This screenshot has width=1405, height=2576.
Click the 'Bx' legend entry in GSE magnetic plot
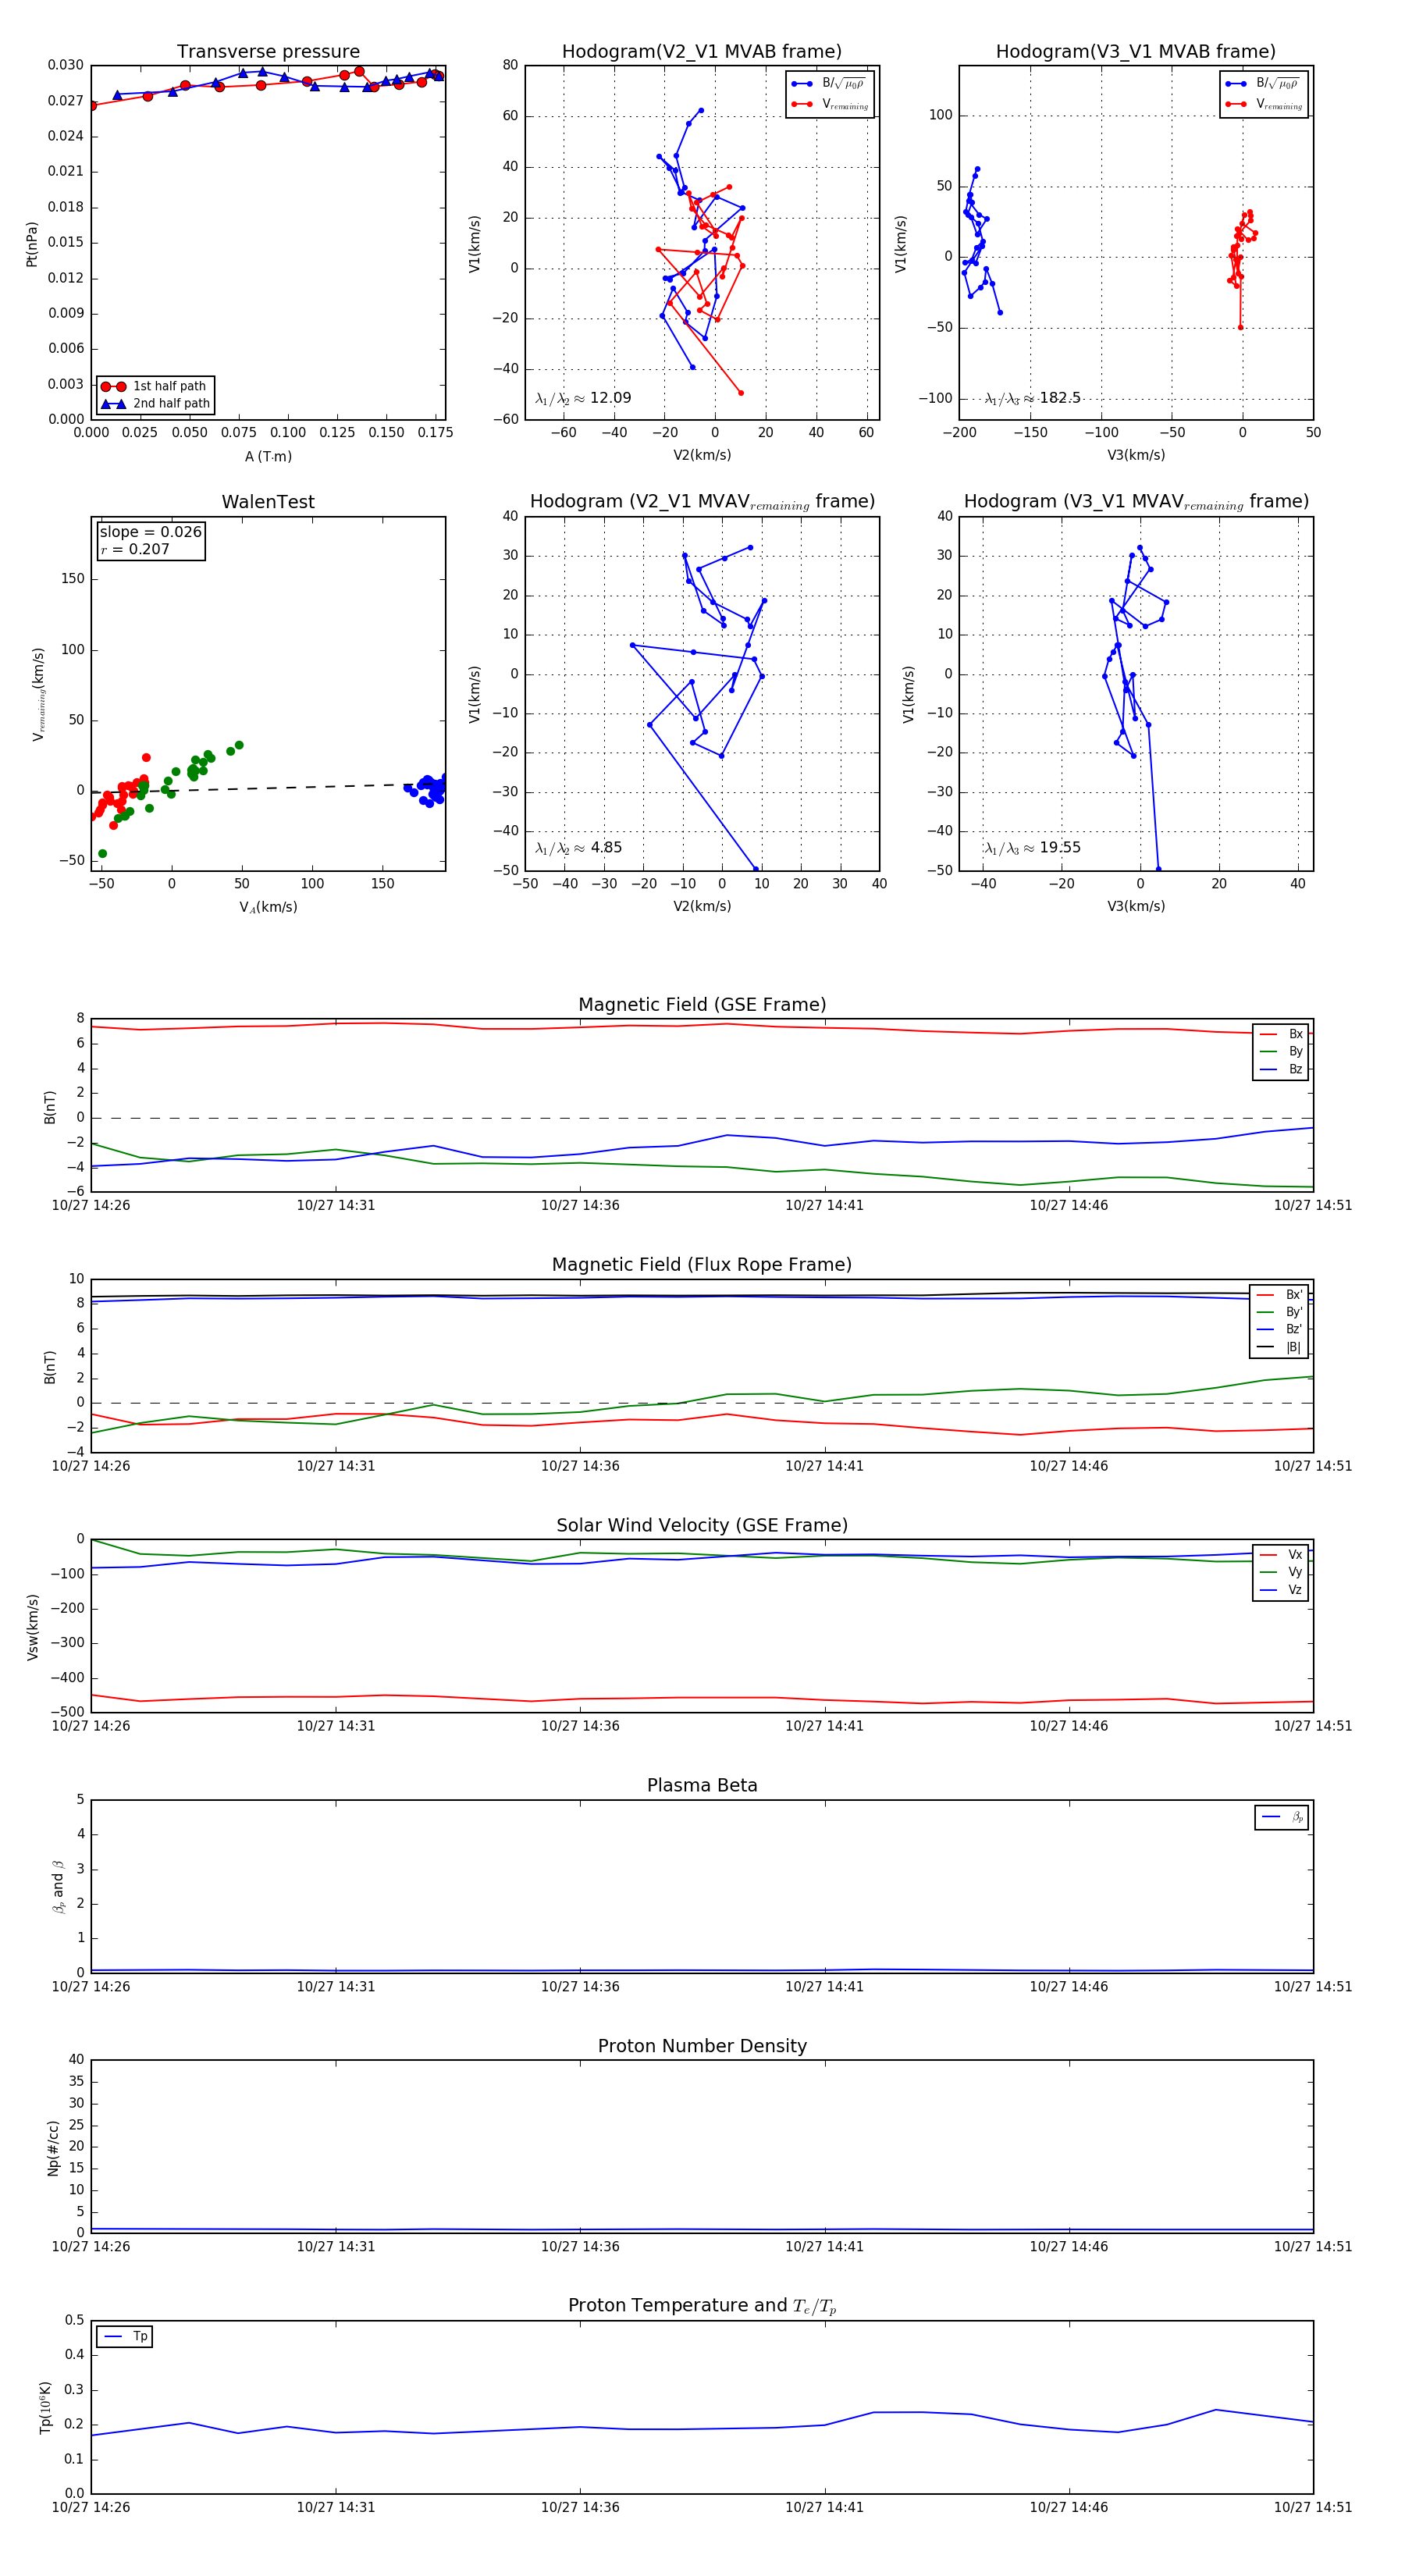[1281, 1034]
